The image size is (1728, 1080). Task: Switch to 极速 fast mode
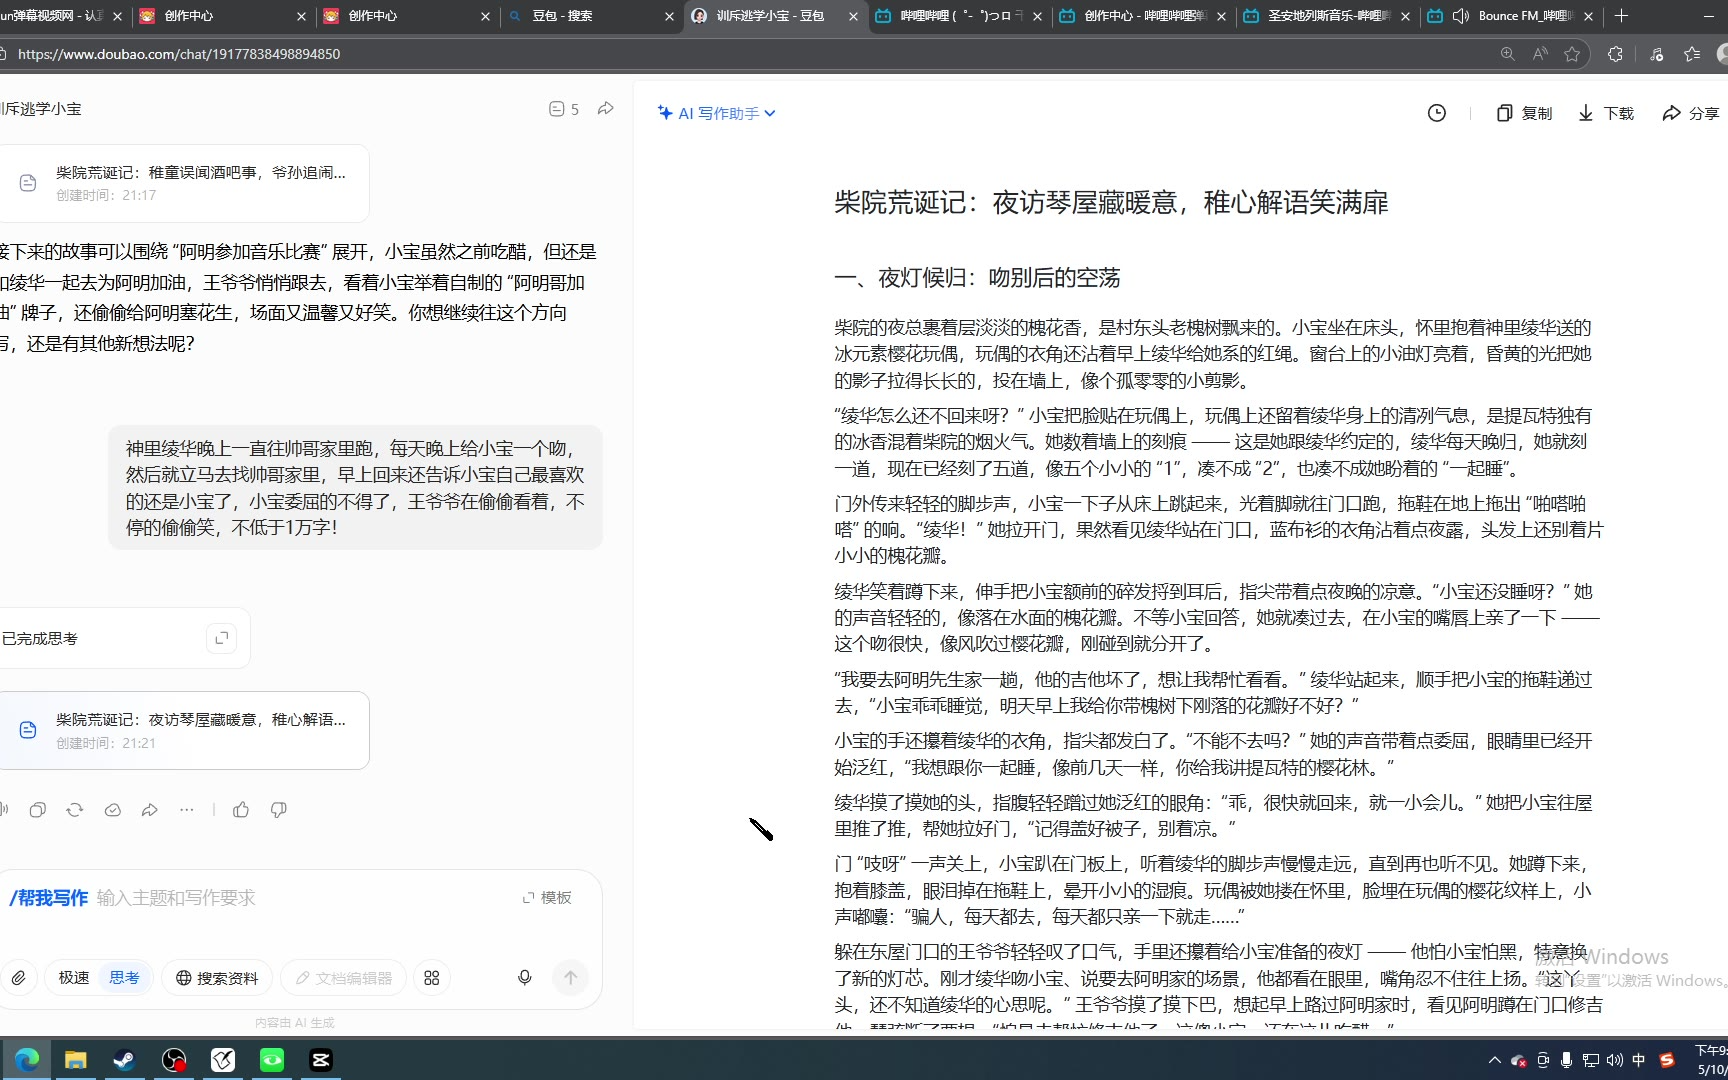74,978
